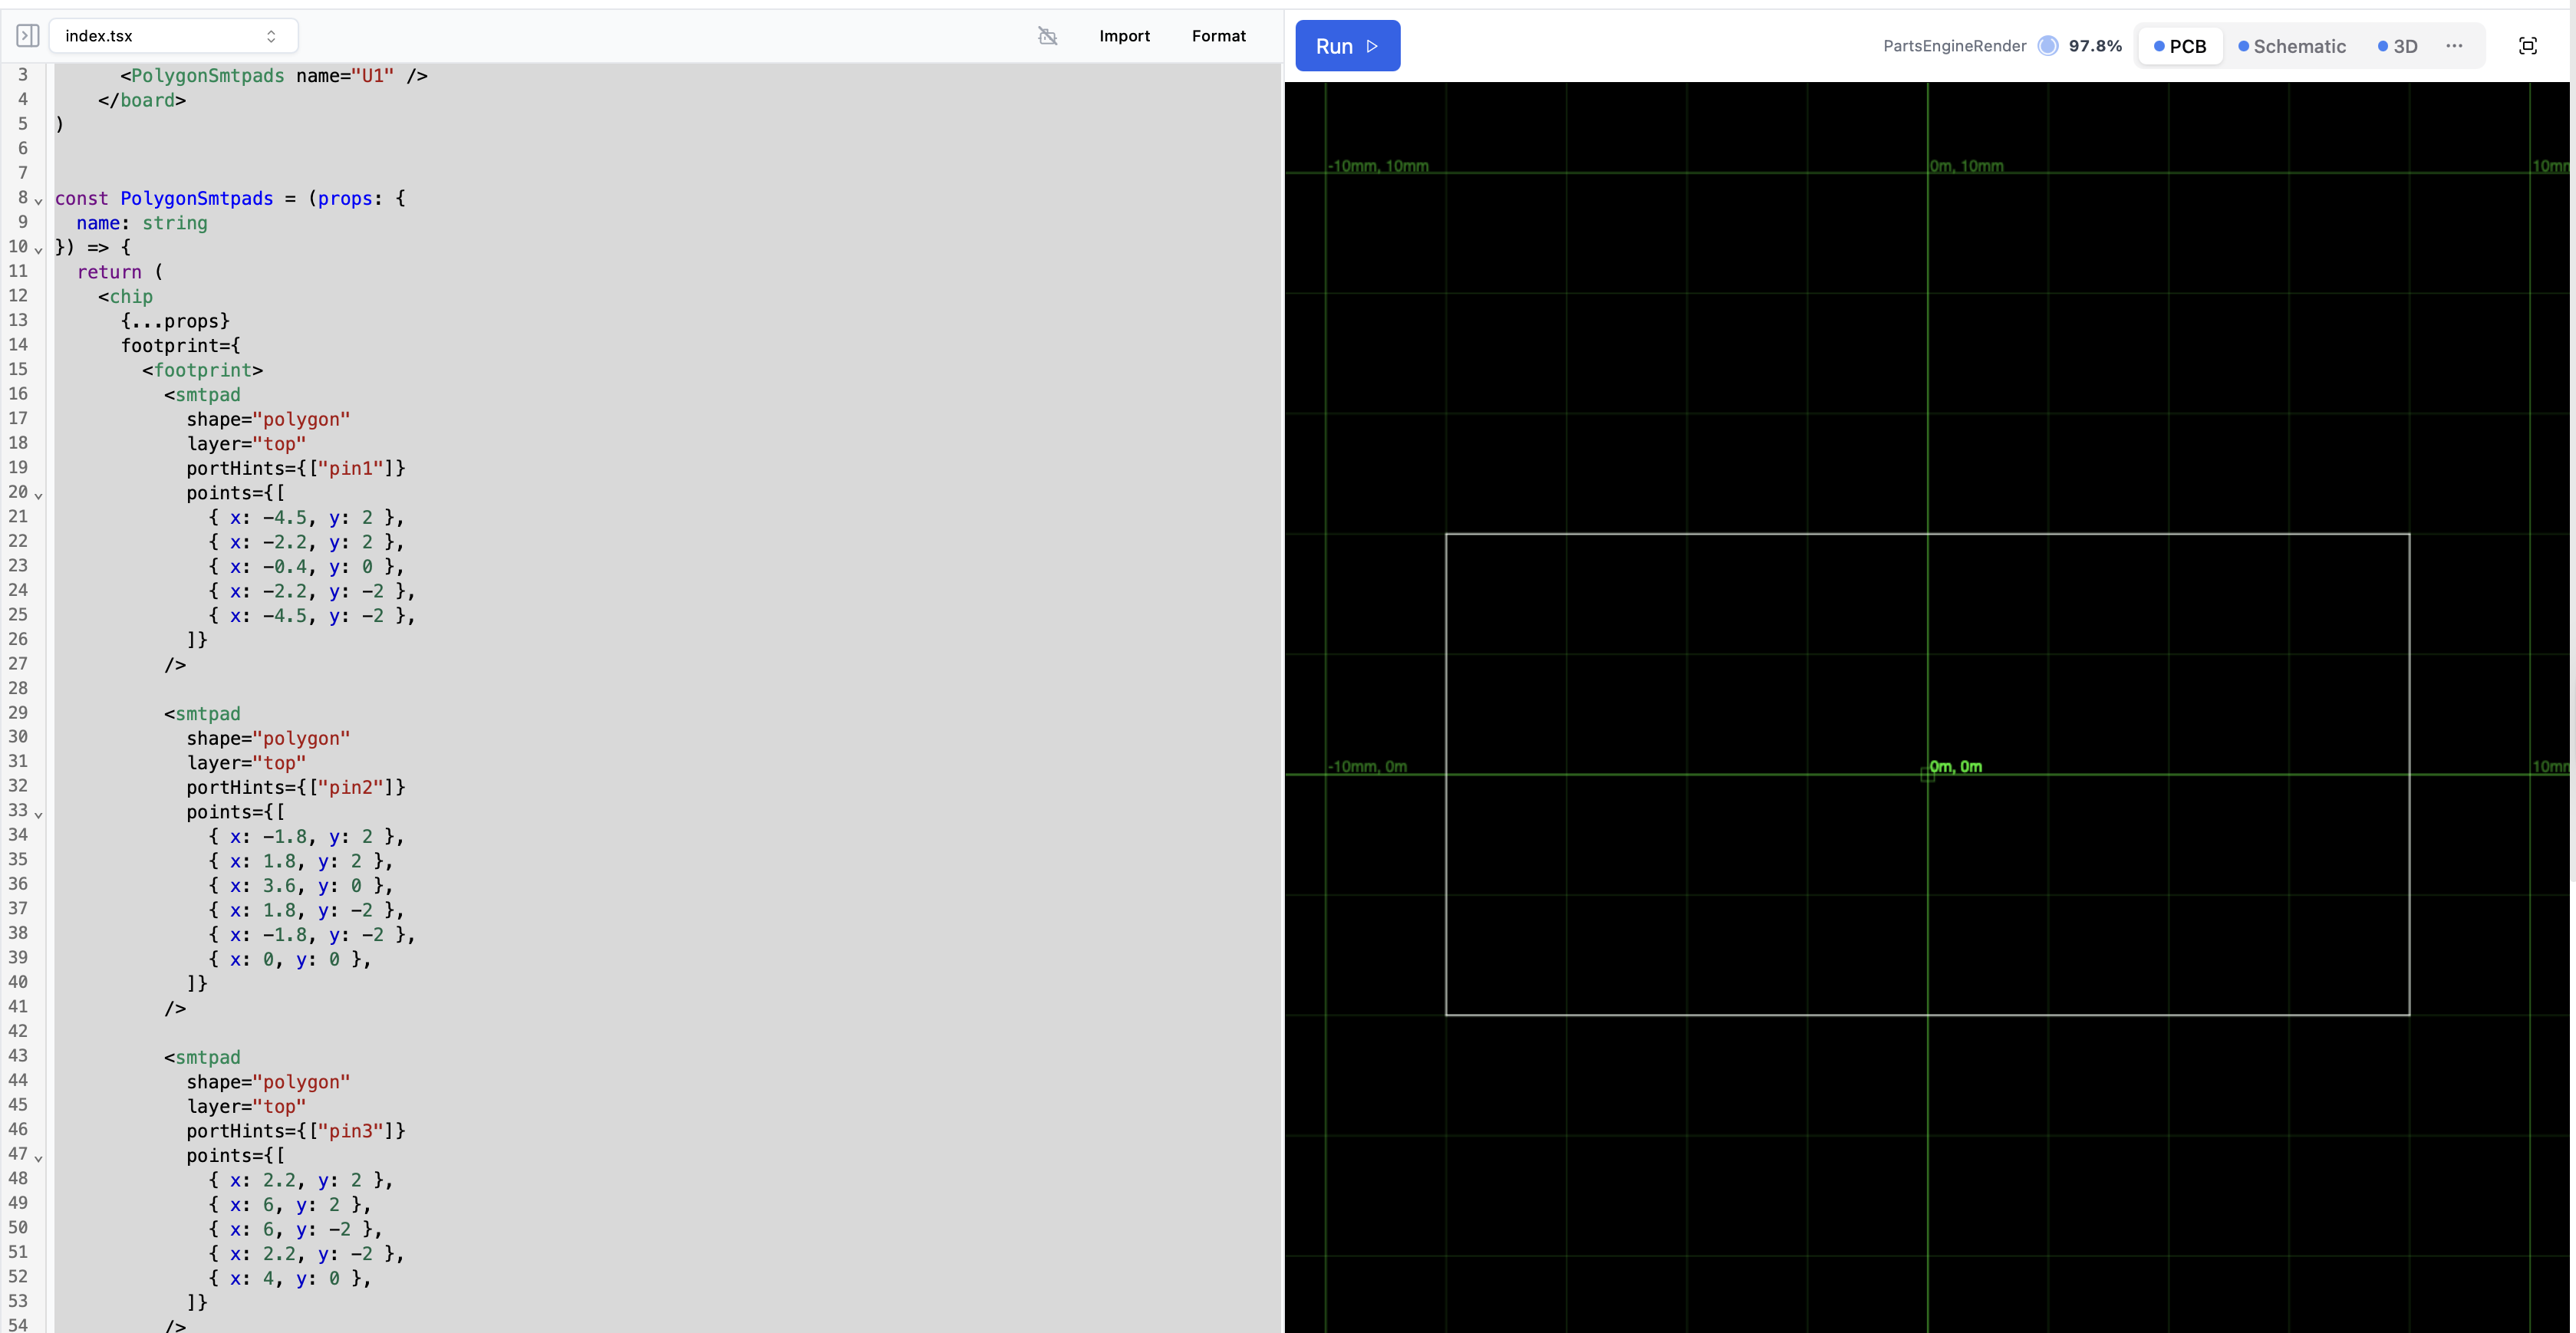Switch to the 3D view tab
The width and height of the screenshot is (2576, 1333).
click(2397, 46)
